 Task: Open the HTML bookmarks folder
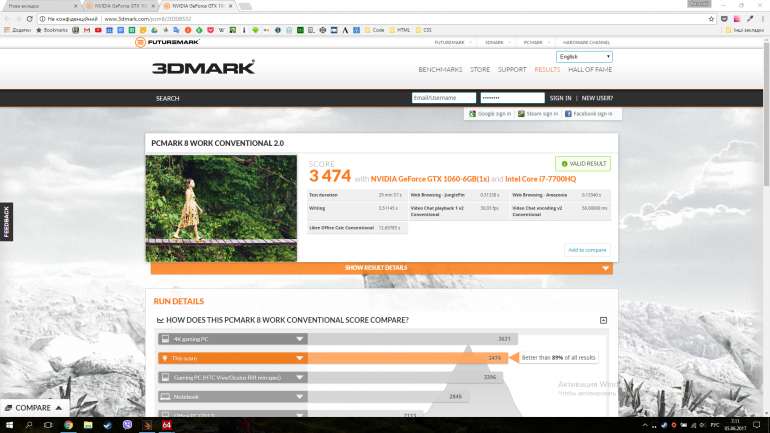(400, 30)
